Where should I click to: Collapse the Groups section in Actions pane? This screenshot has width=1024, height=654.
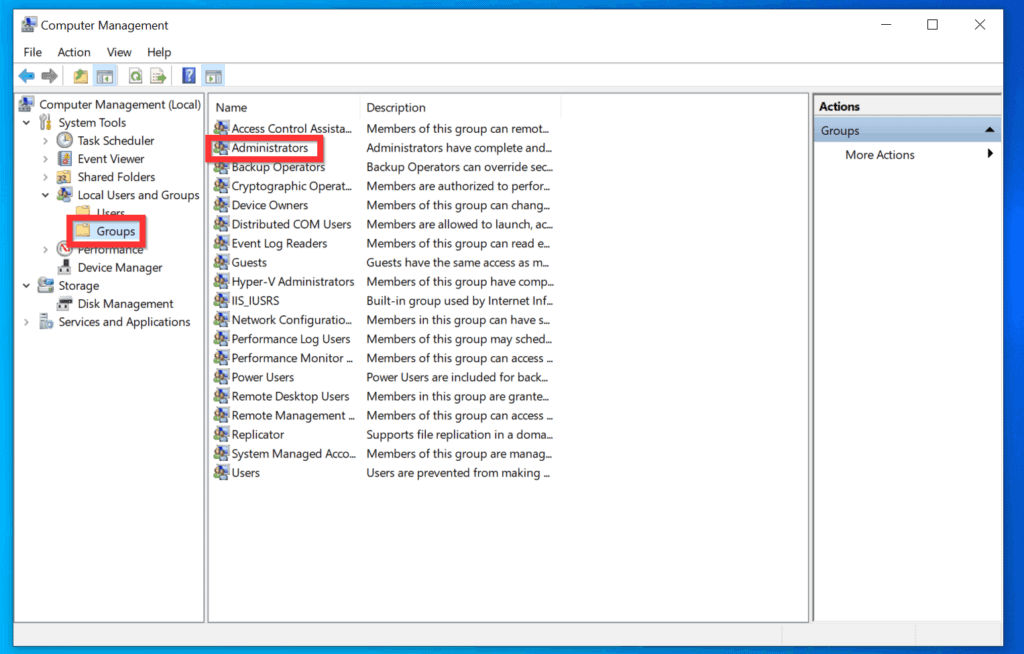tap(989, 130)
